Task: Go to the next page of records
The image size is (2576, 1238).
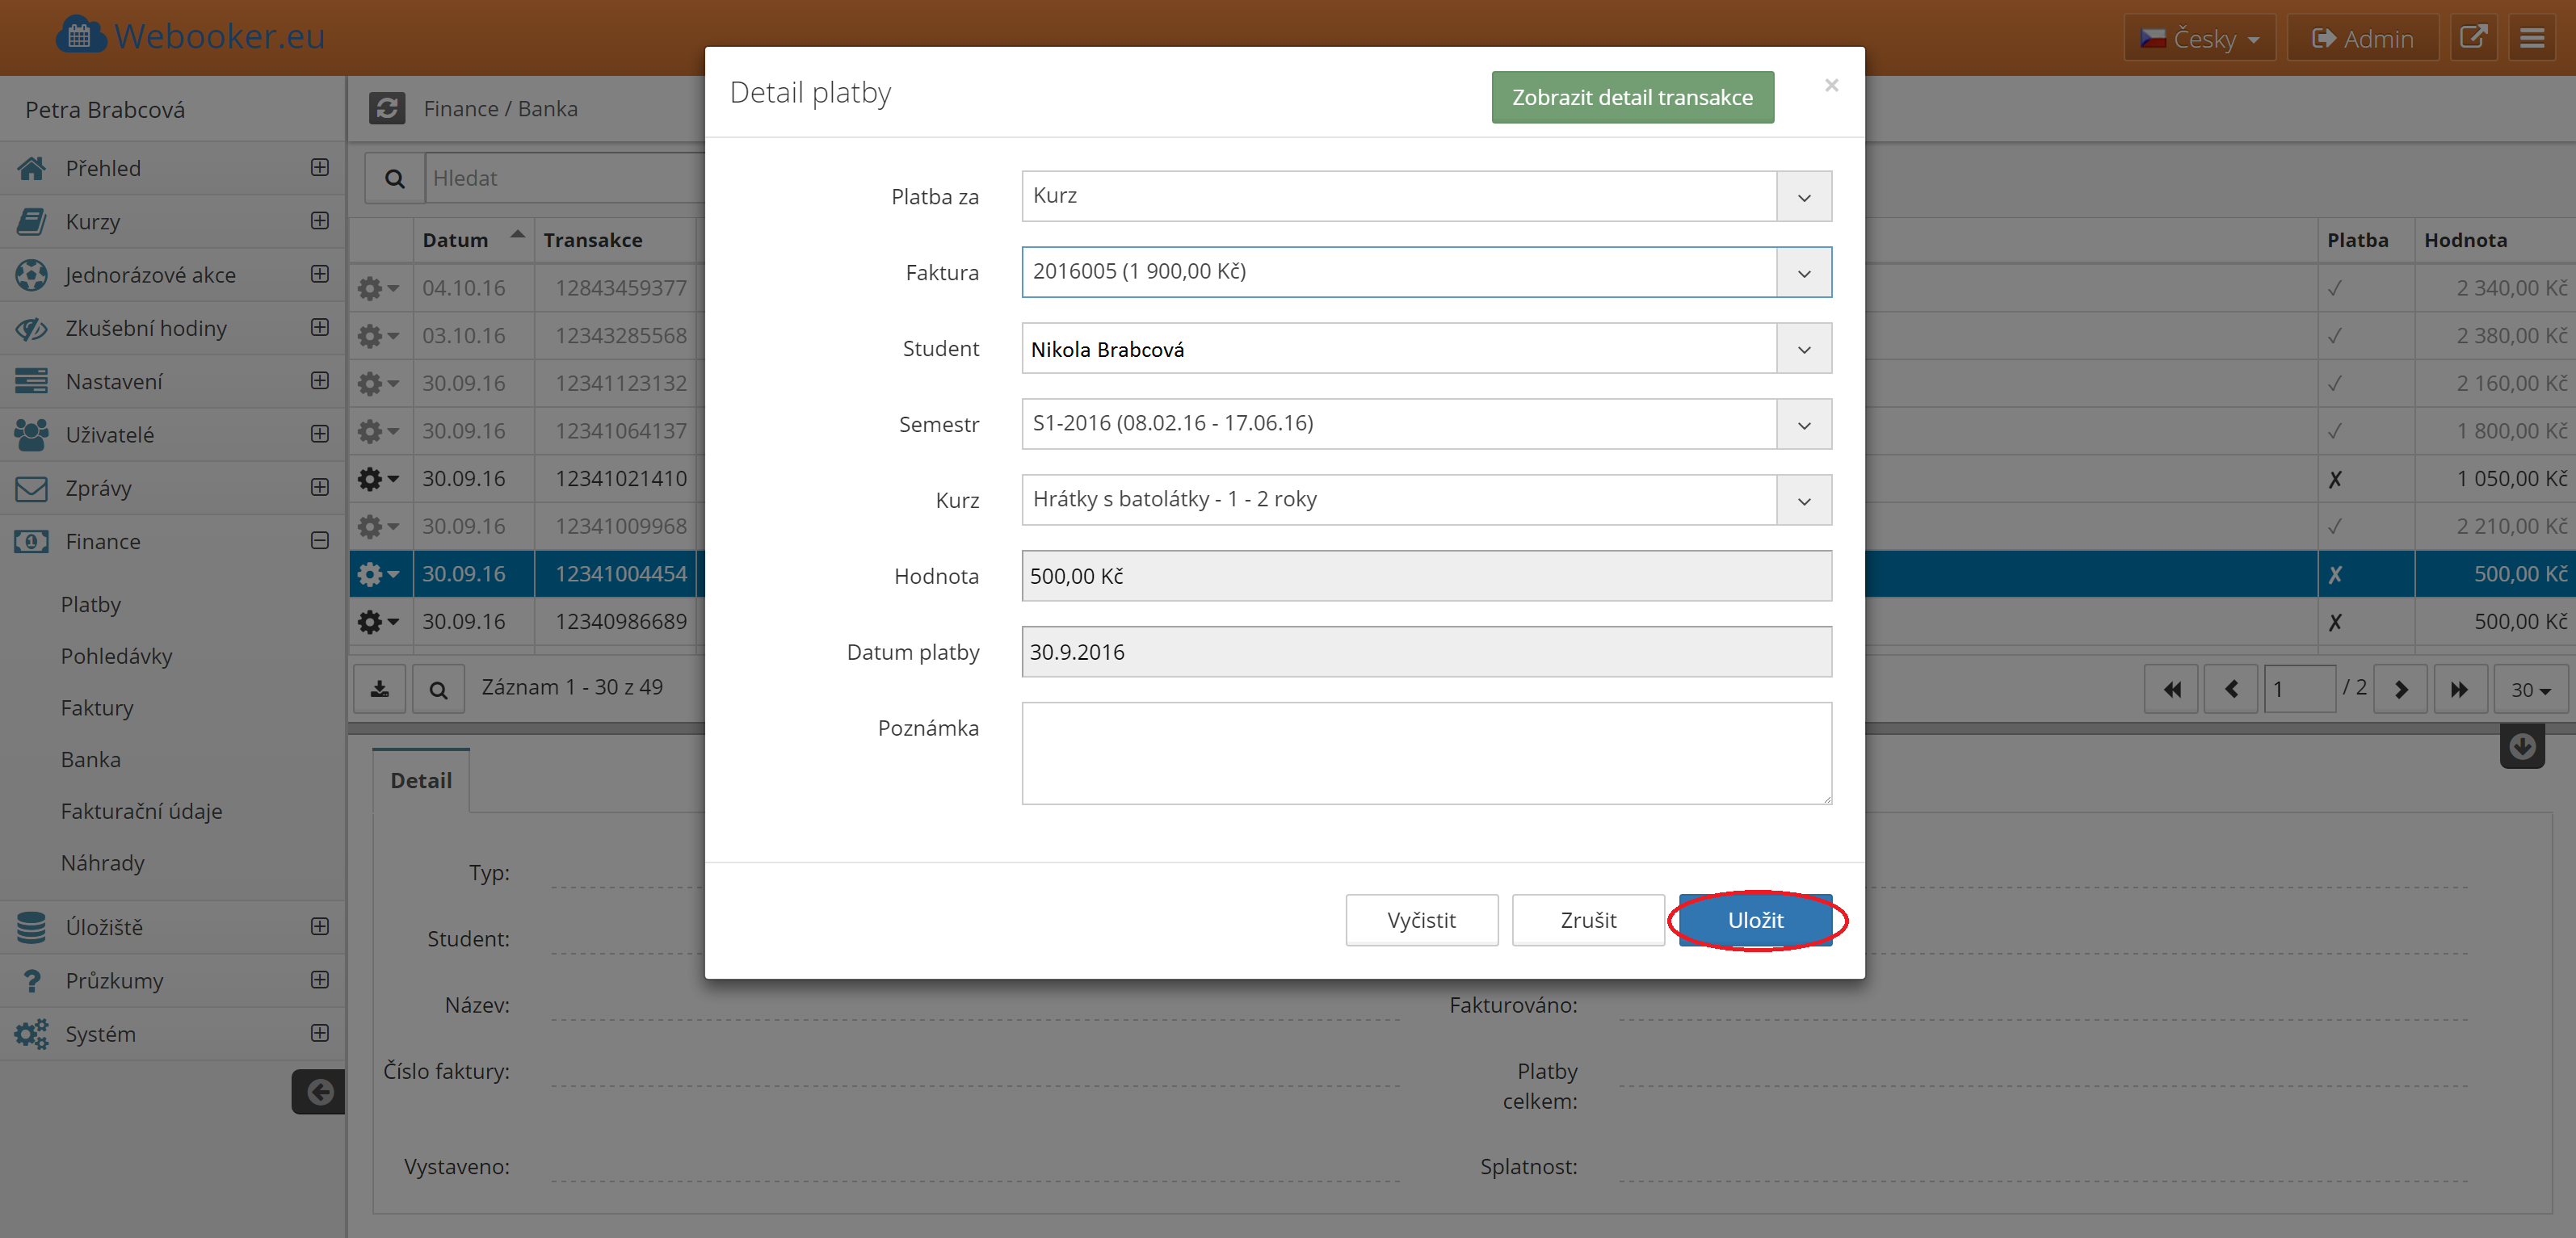Action: (x=2400, y=689)
